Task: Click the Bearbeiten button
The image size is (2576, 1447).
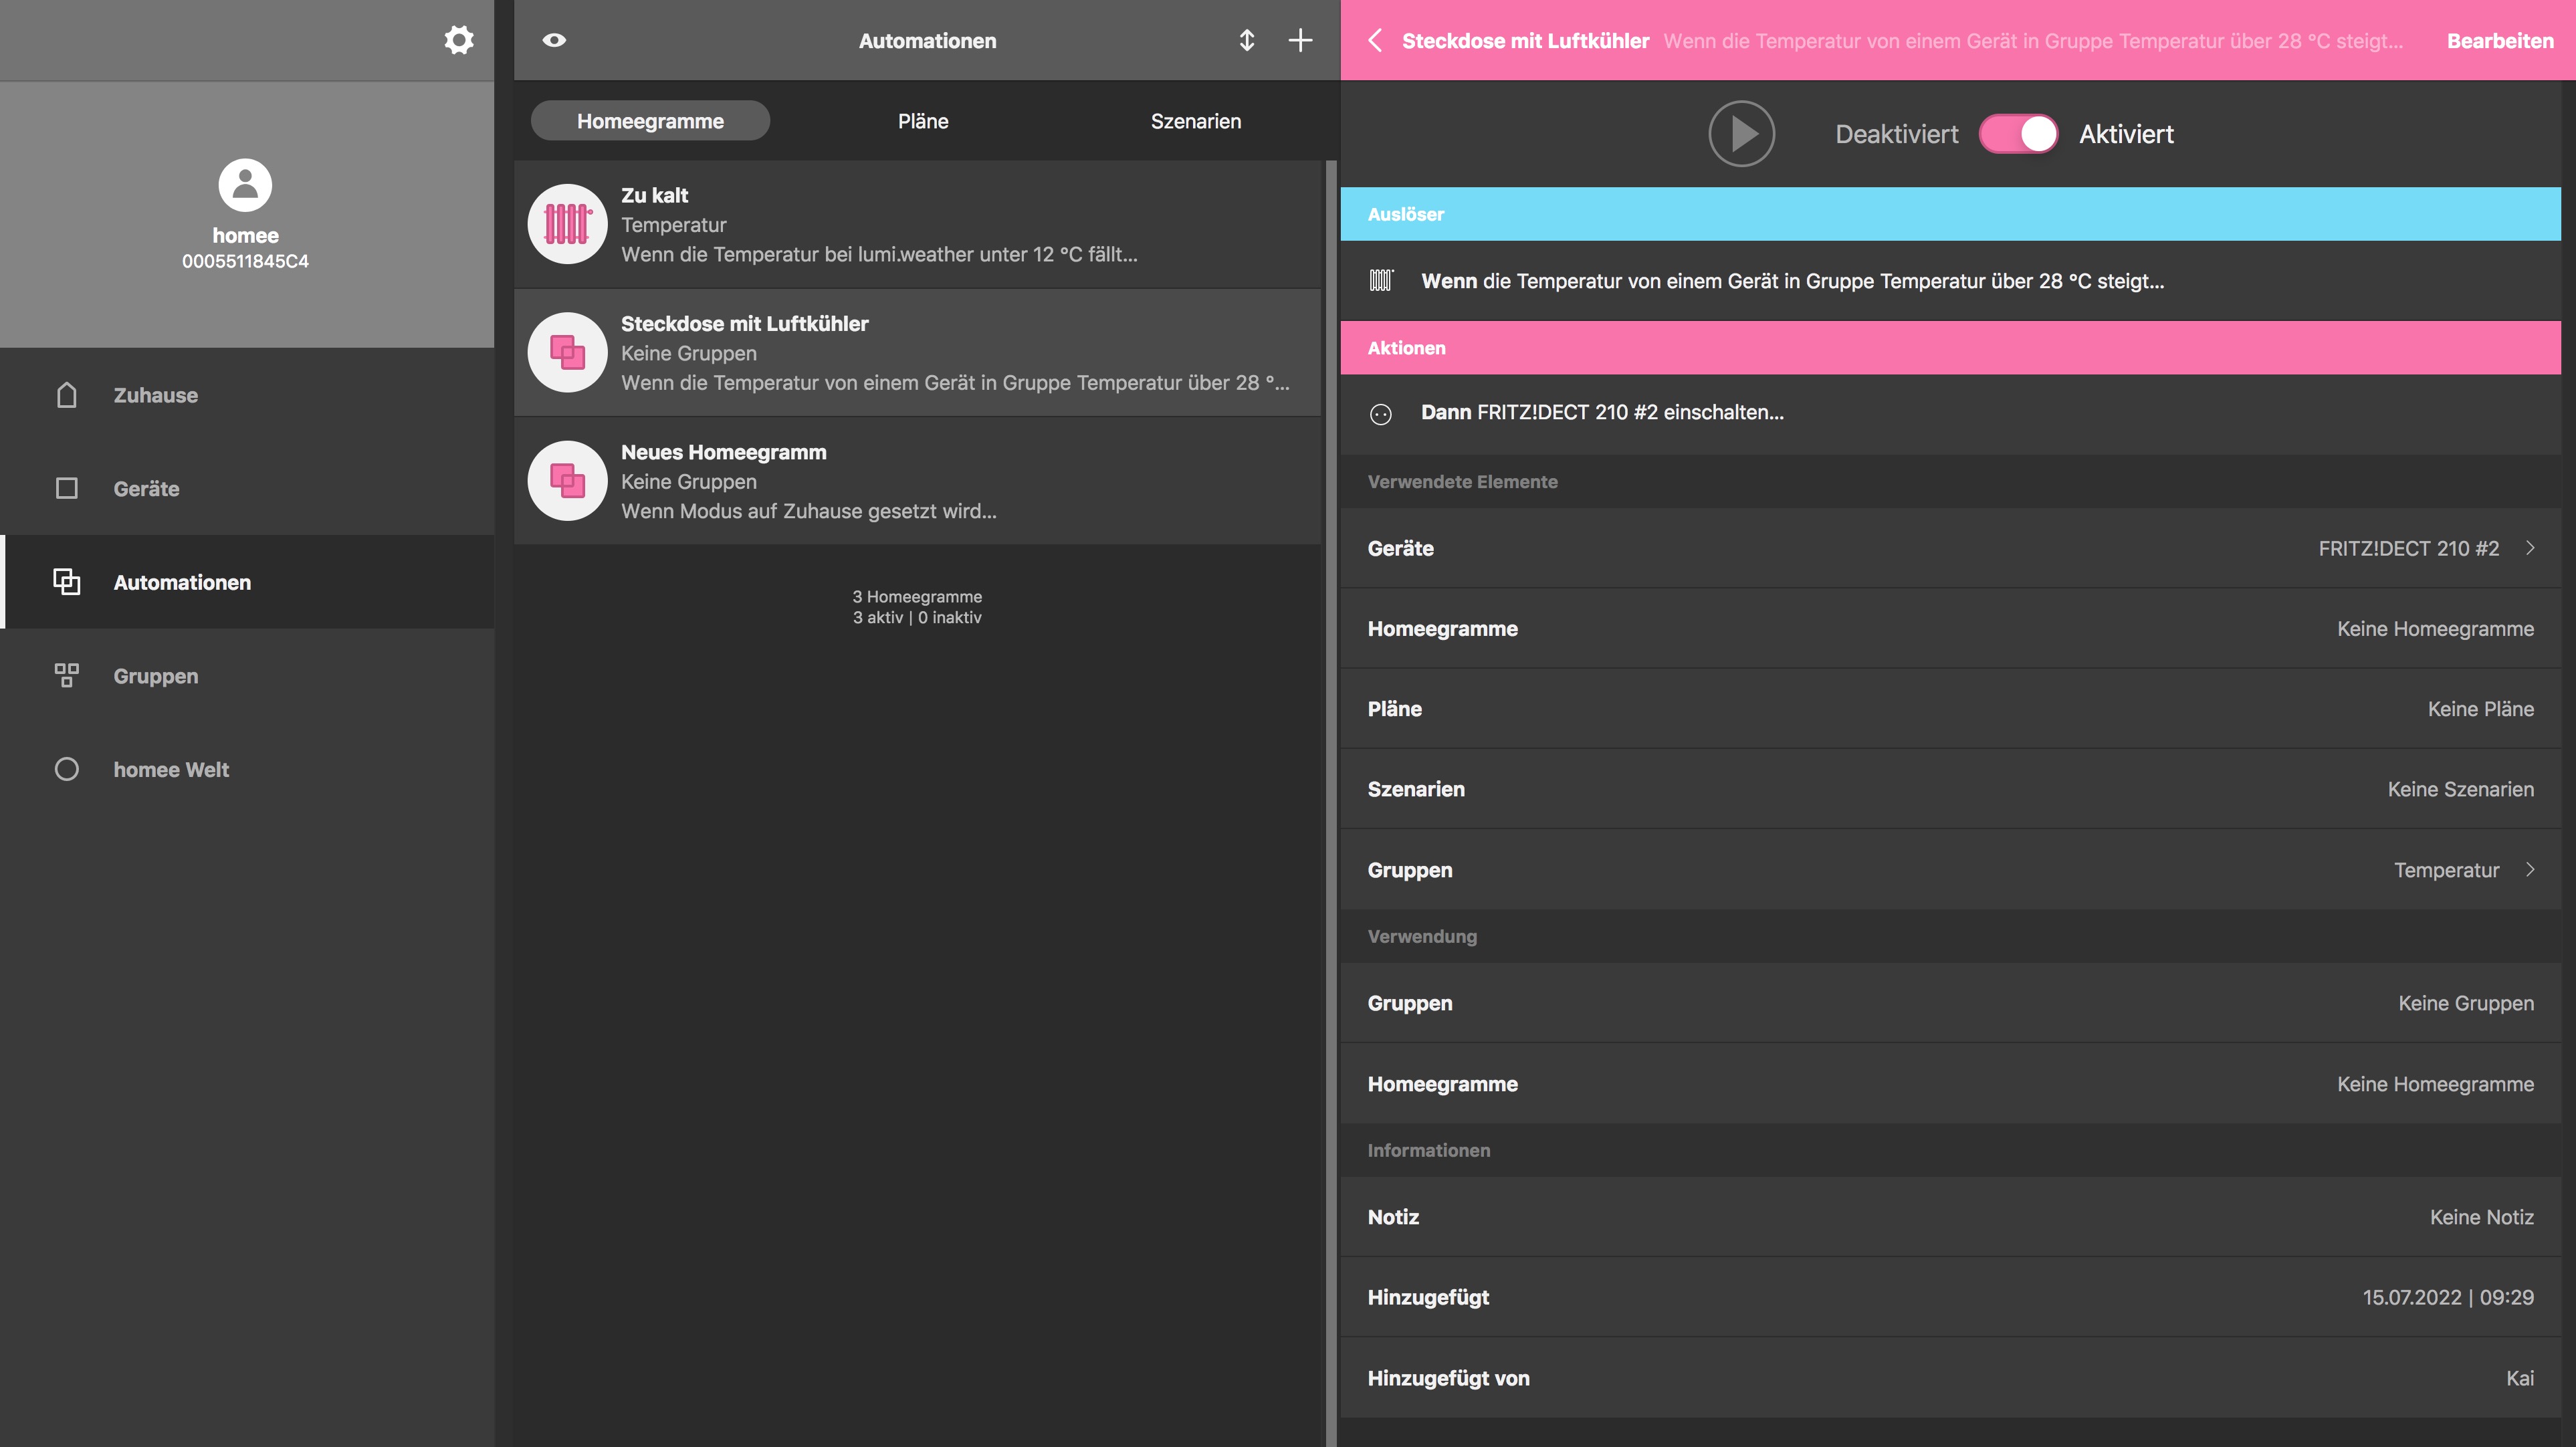Action: (x=2499, y=41)
